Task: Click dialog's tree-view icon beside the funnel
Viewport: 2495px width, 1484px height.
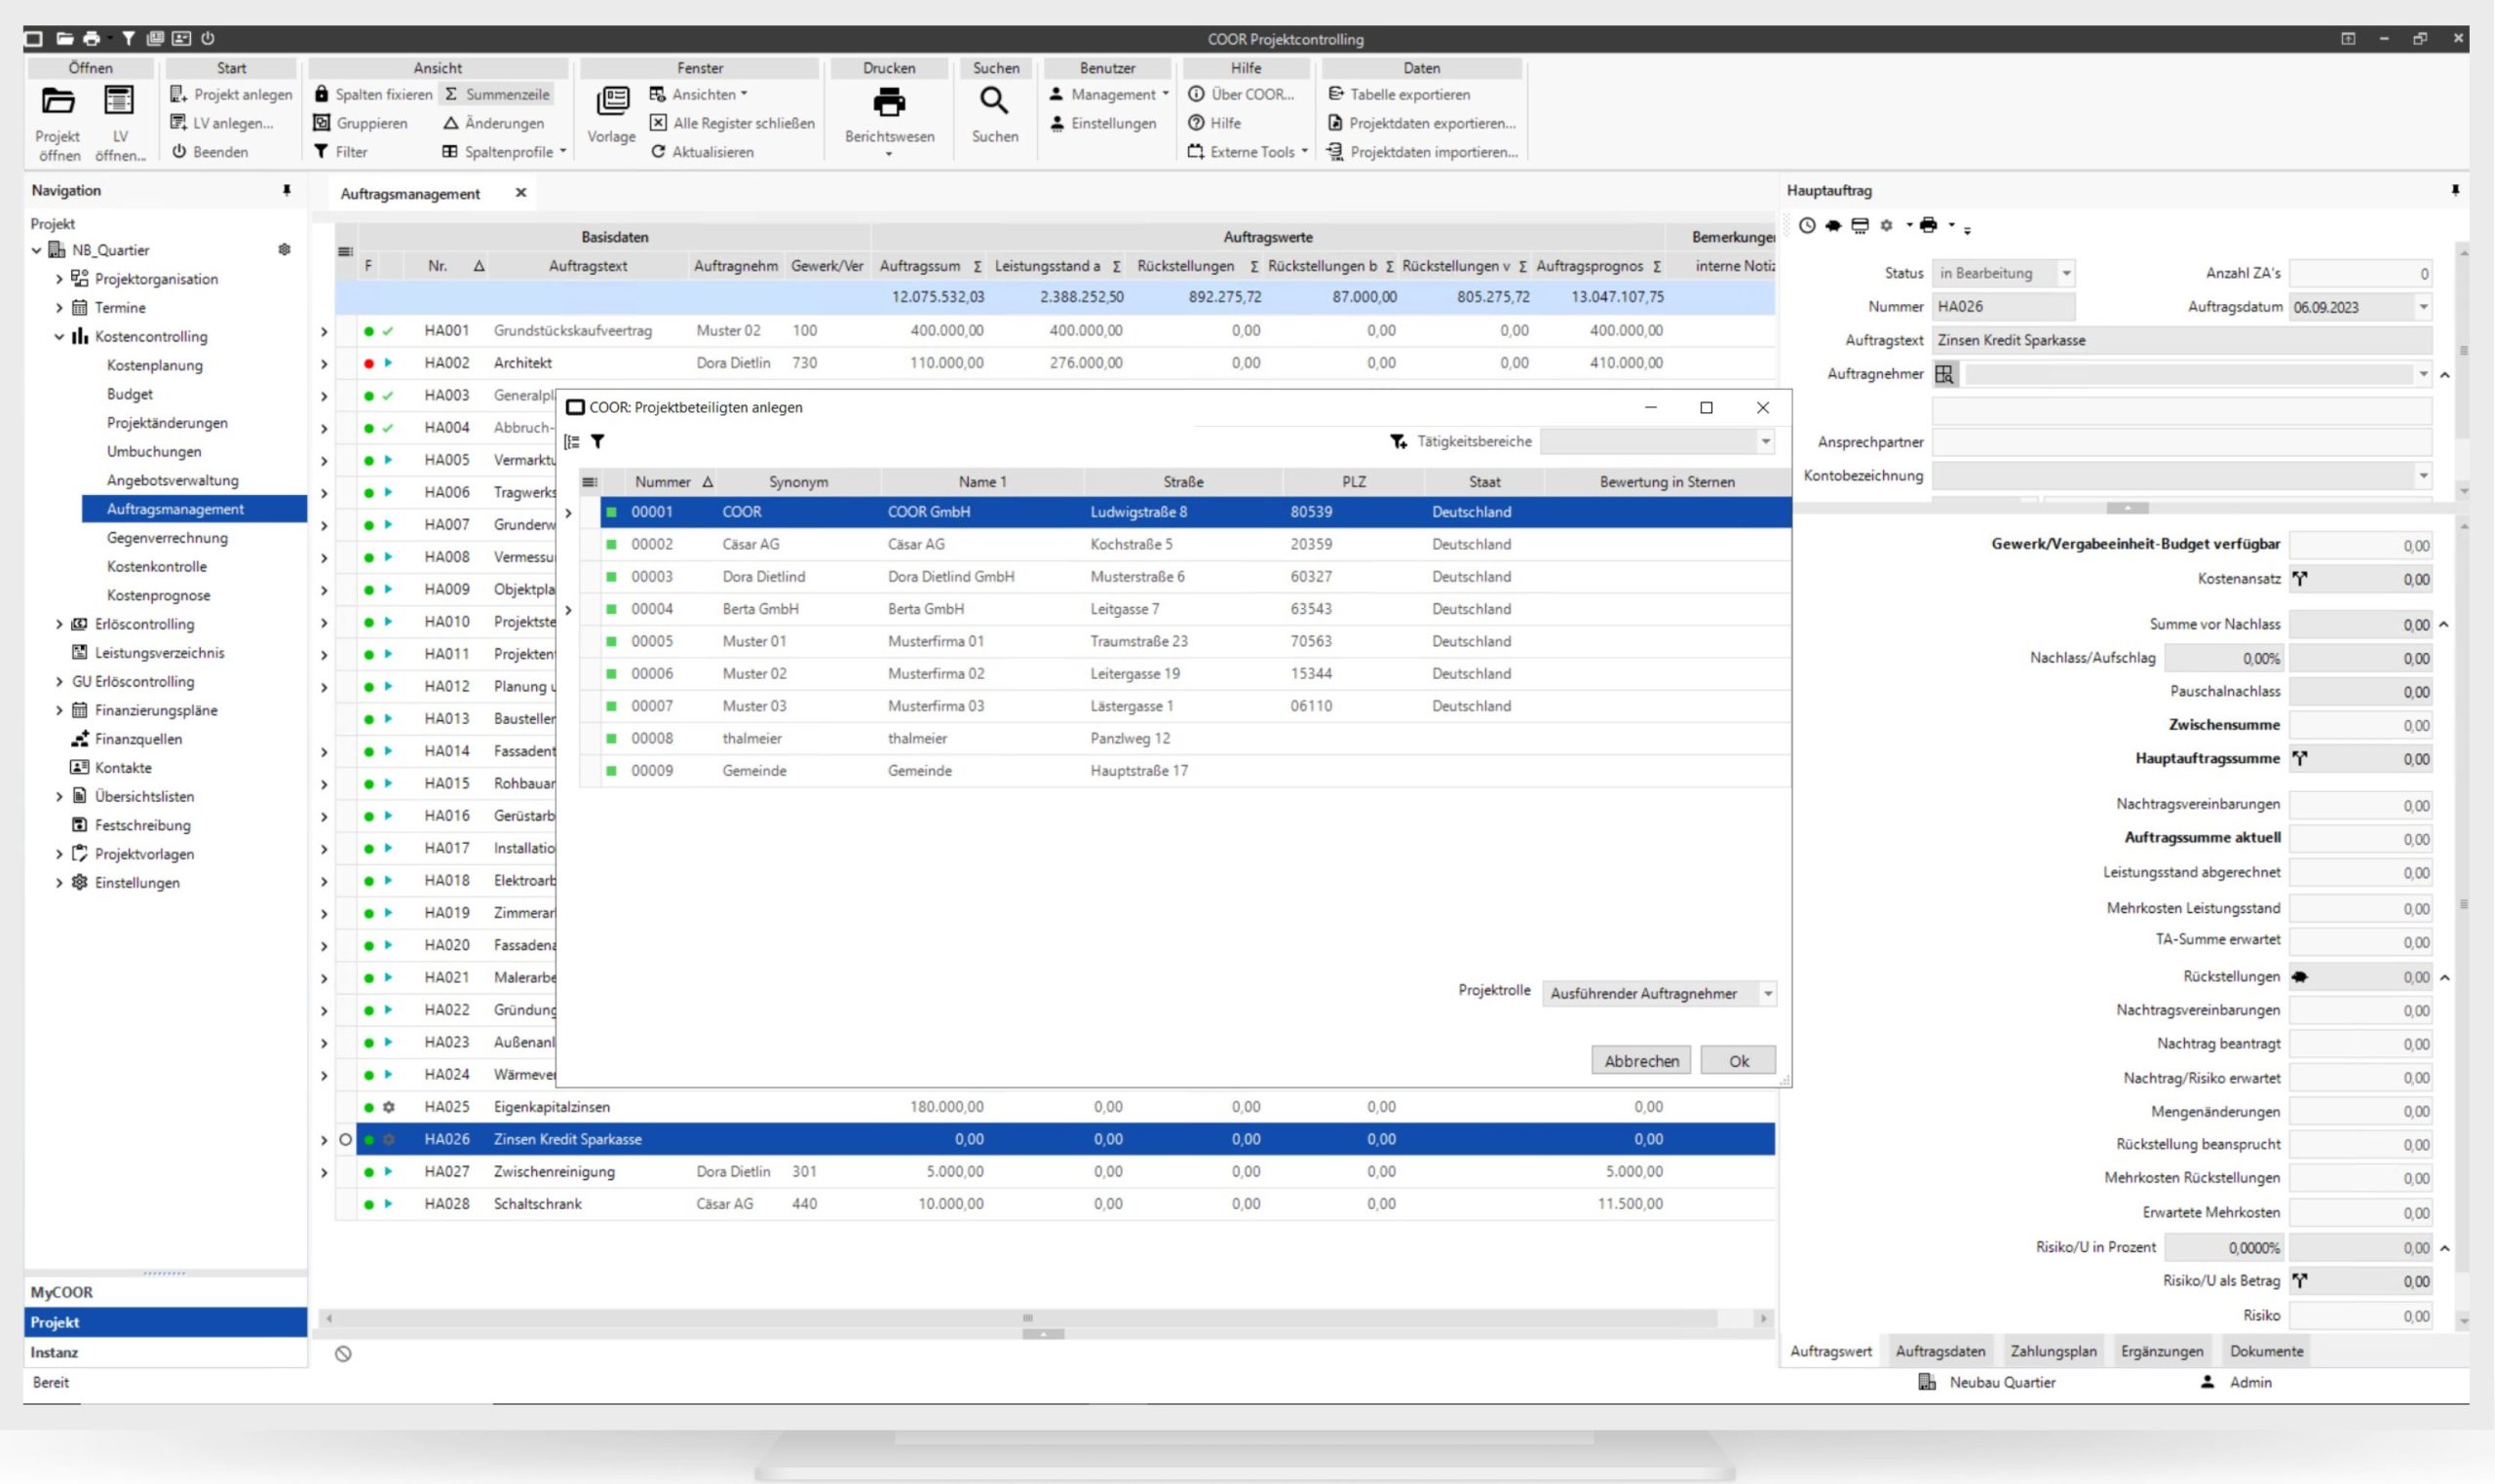Action: tap(572, 441)
